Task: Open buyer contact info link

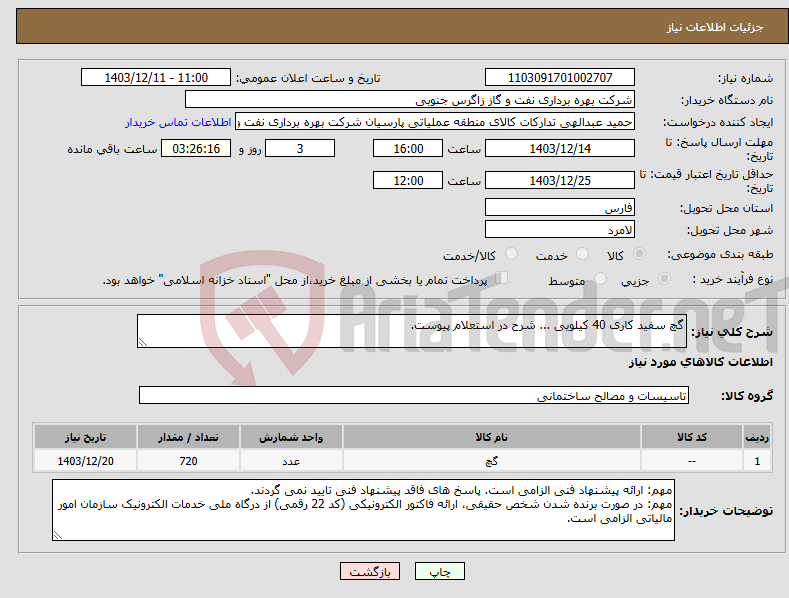Action: tap(178, 122)
